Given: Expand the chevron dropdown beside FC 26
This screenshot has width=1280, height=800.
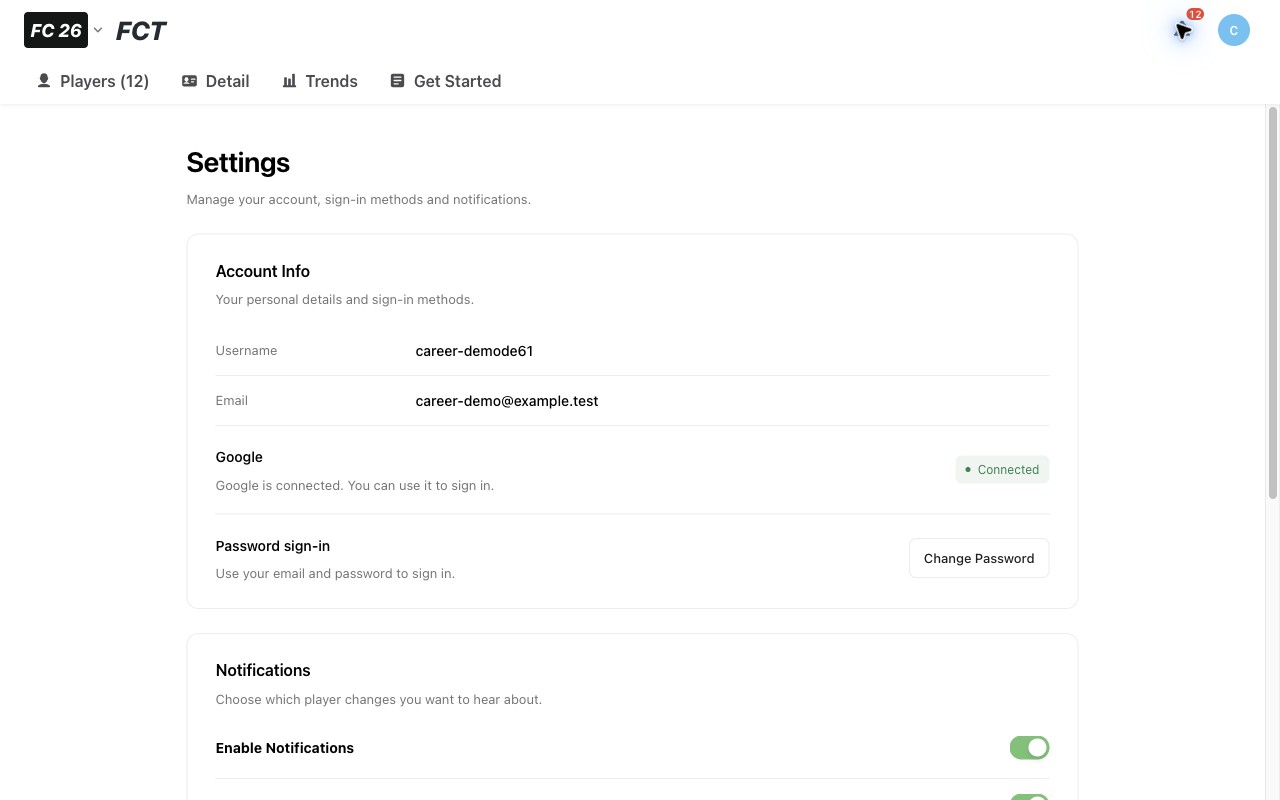Looking at the screenshot, I should [x=98, y=30].
